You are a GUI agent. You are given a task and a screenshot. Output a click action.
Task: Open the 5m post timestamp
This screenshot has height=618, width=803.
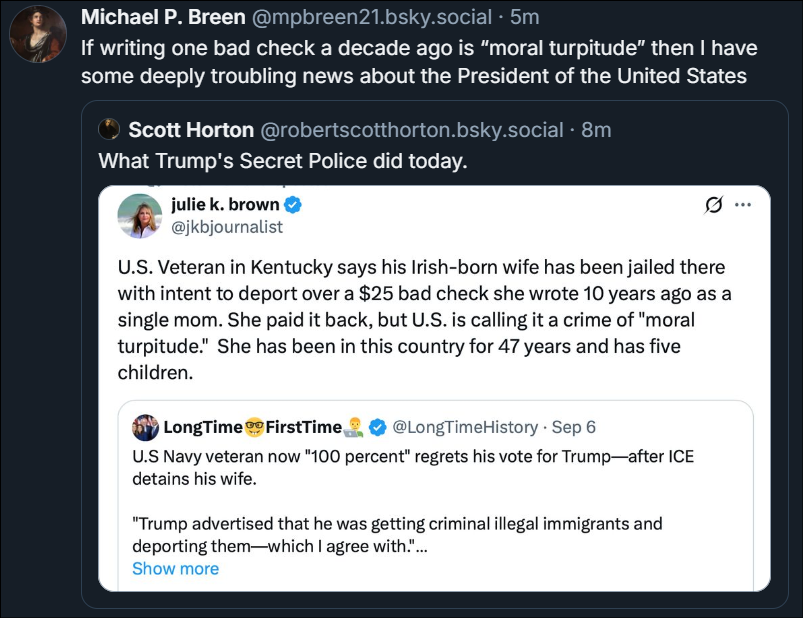(525, 17)
